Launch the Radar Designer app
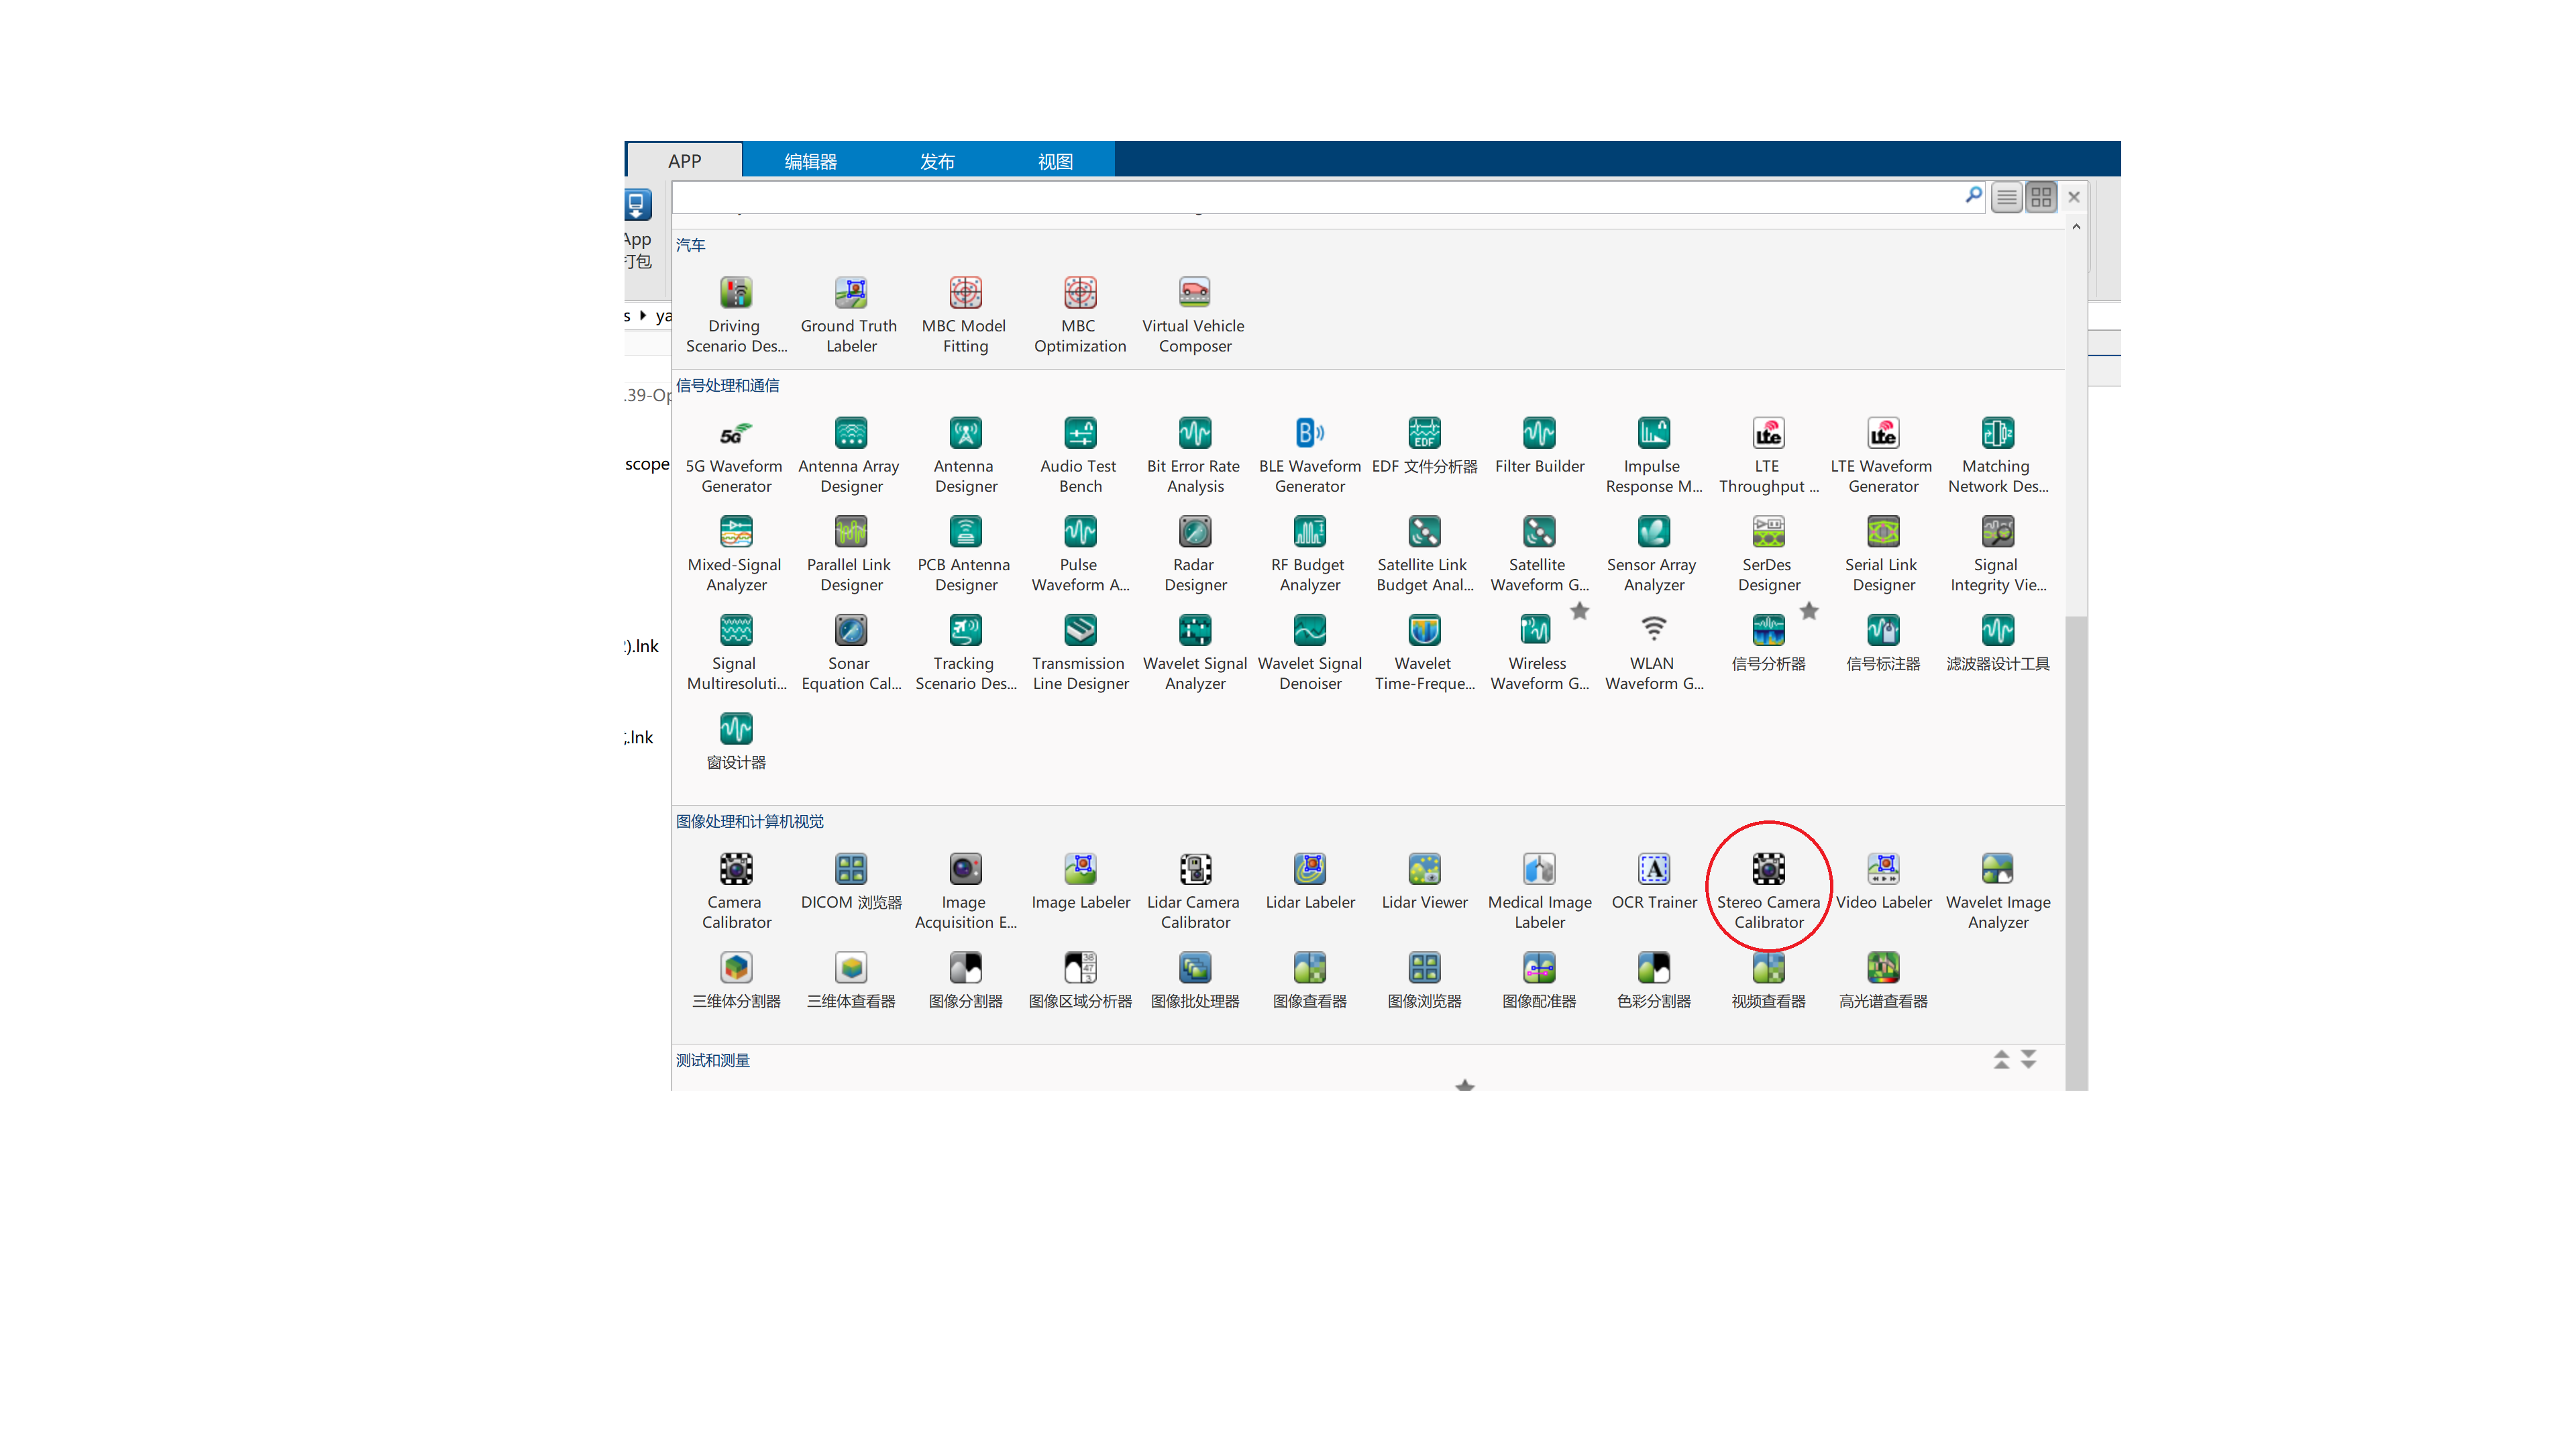 point(1194,533)
